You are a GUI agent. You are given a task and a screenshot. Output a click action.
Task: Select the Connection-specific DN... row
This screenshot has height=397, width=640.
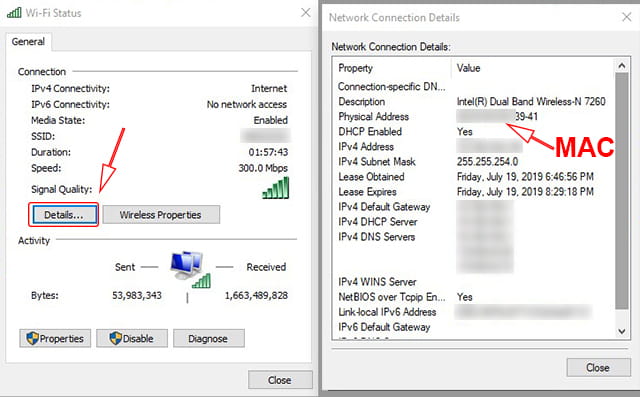click(x=473, y=86)
